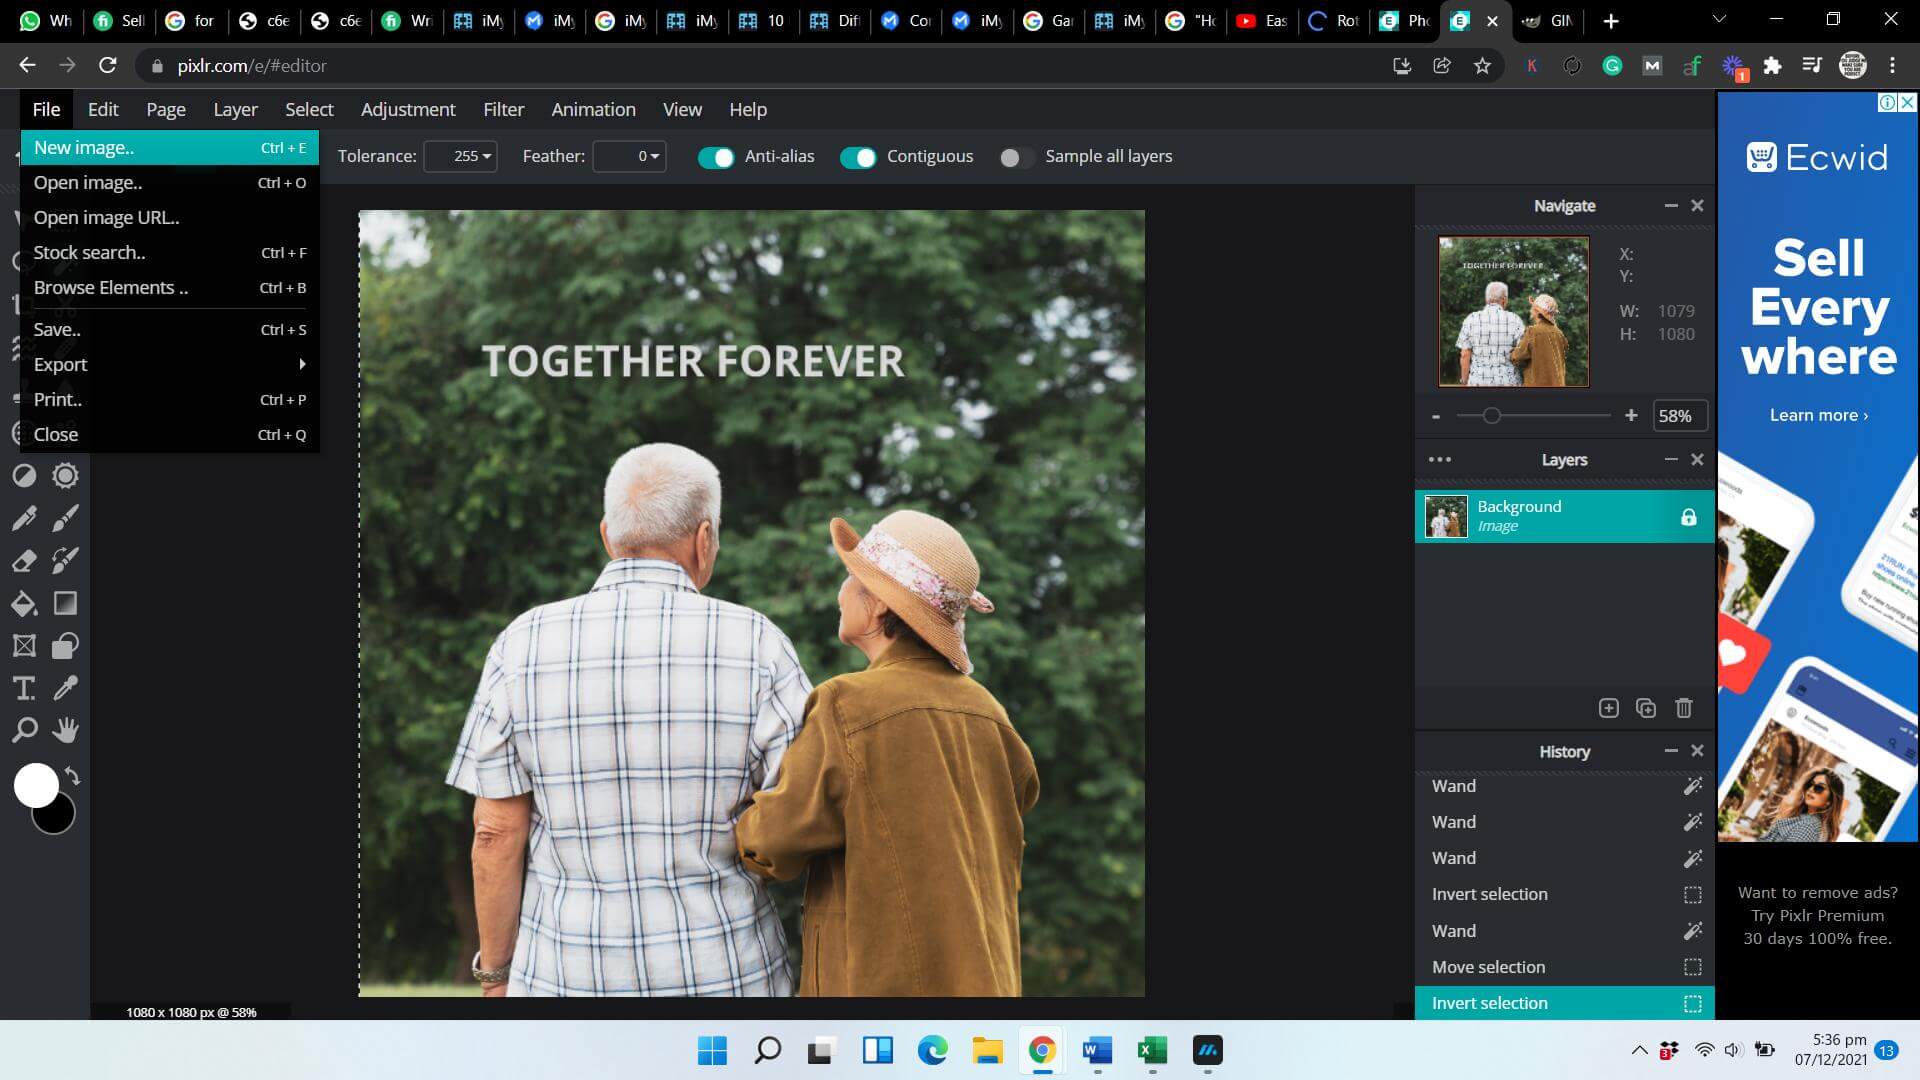Toggle the Anti-alias switch
Viewport: 1920px width, 1080px height.
[x=715, y=156]
